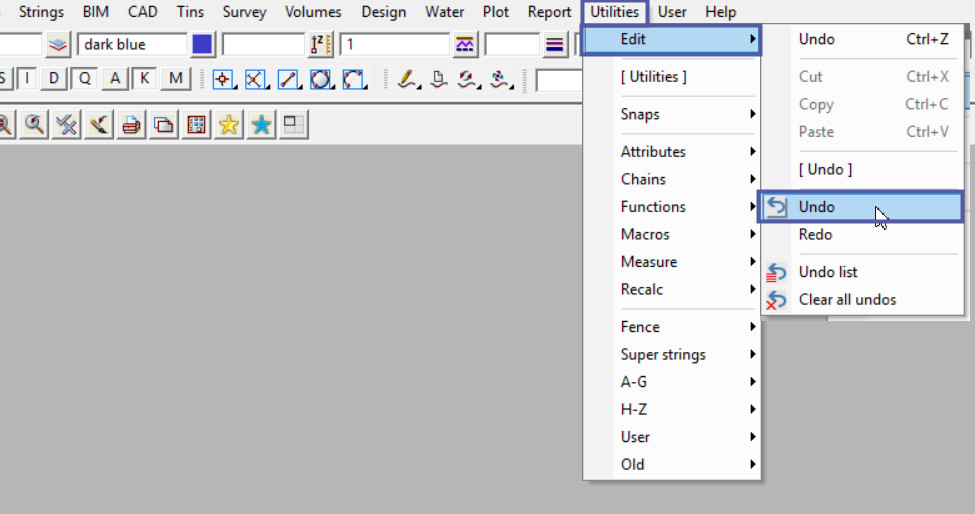Click the line style button with horizontal lines
Image resolution: width=975 pixels, height=514 pixels.
pyautogui.click(x=556, y=45)
